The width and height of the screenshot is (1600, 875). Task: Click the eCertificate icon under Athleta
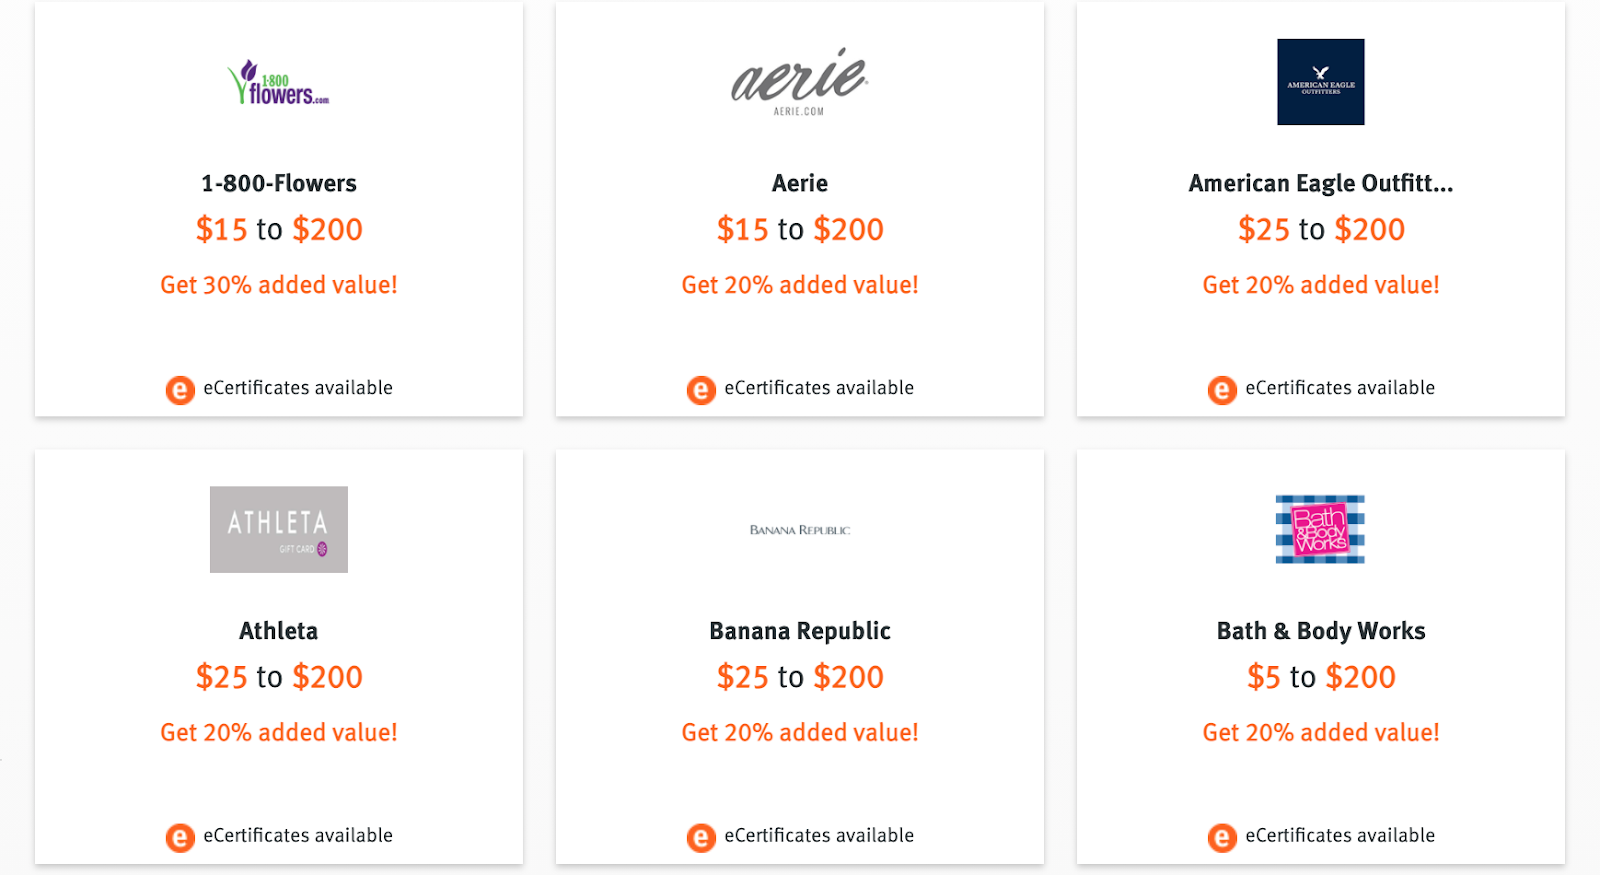click(x=180, y=837)
